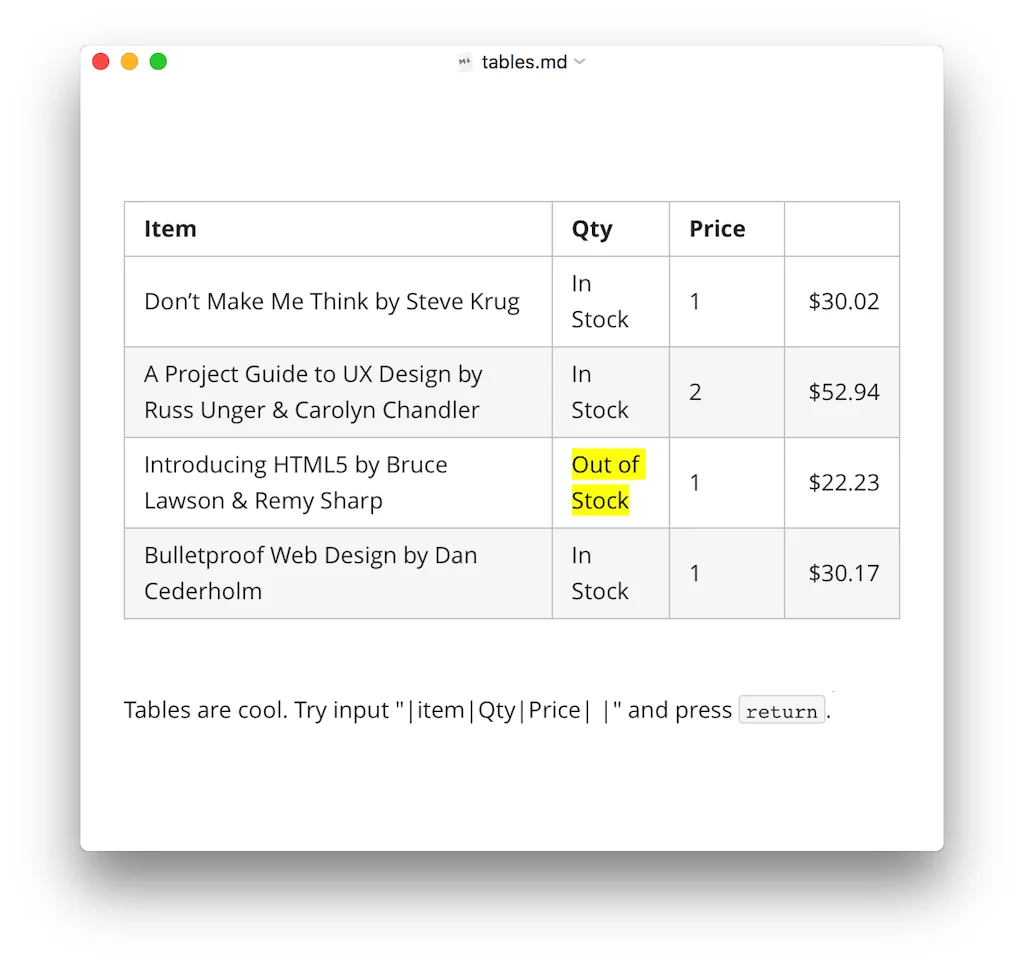Image resolution: width=1024 pixels, height=966 pixels.
Task: Click the tables.md markdown file icon
Action: (x=465, y=62)
